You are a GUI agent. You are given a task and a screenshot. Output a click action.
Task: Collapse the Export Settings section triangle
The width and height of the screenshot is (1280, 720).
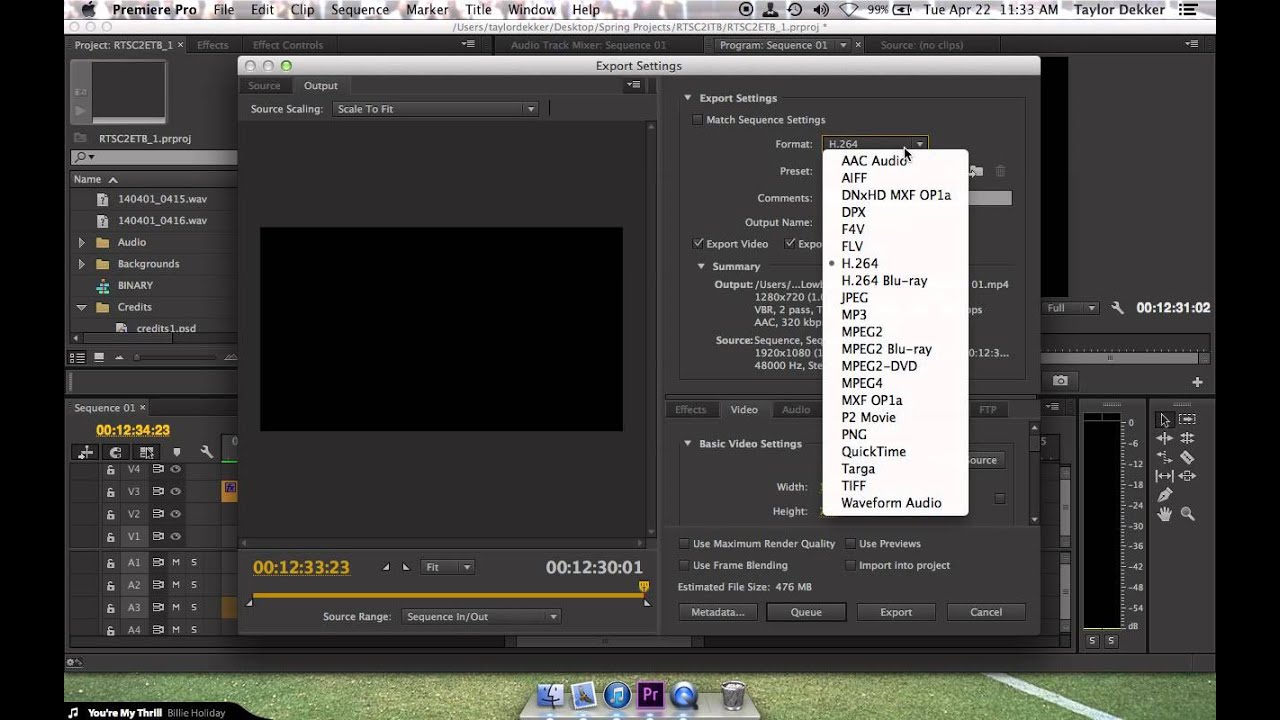(688, 98)
